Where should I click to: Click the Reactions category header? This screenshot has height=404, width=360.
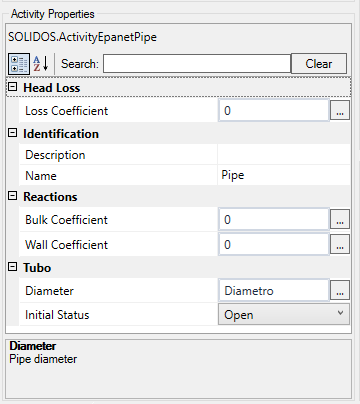pos(50,197)
